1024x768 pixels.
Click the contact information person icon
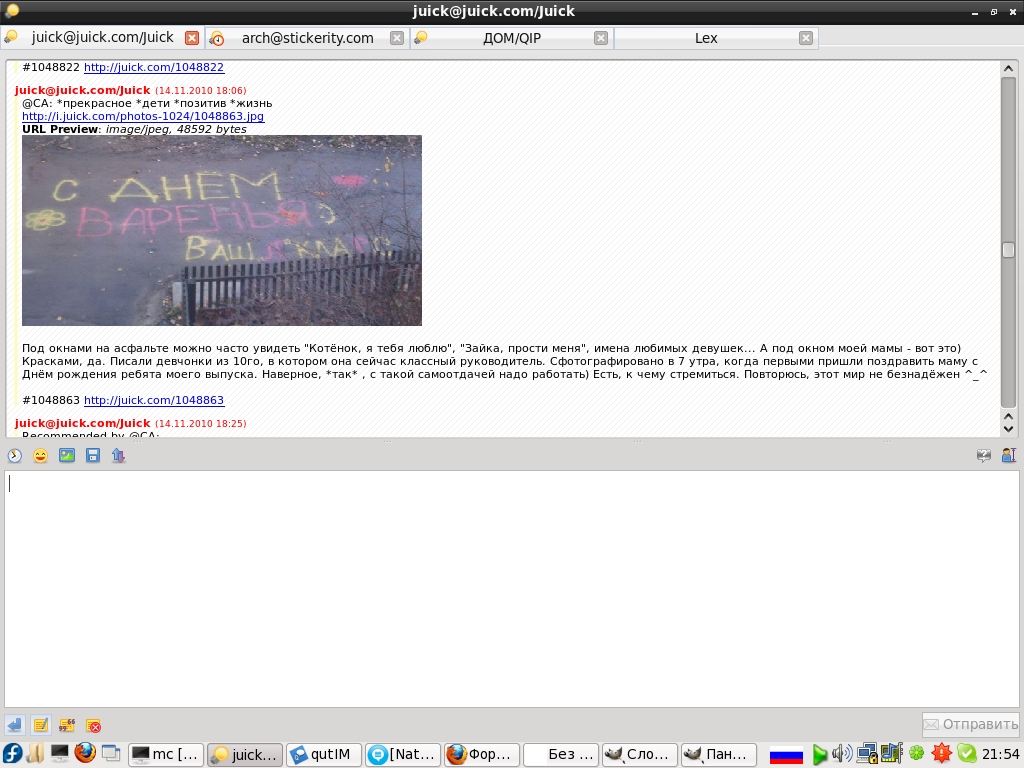click(x=1009, y=455)
